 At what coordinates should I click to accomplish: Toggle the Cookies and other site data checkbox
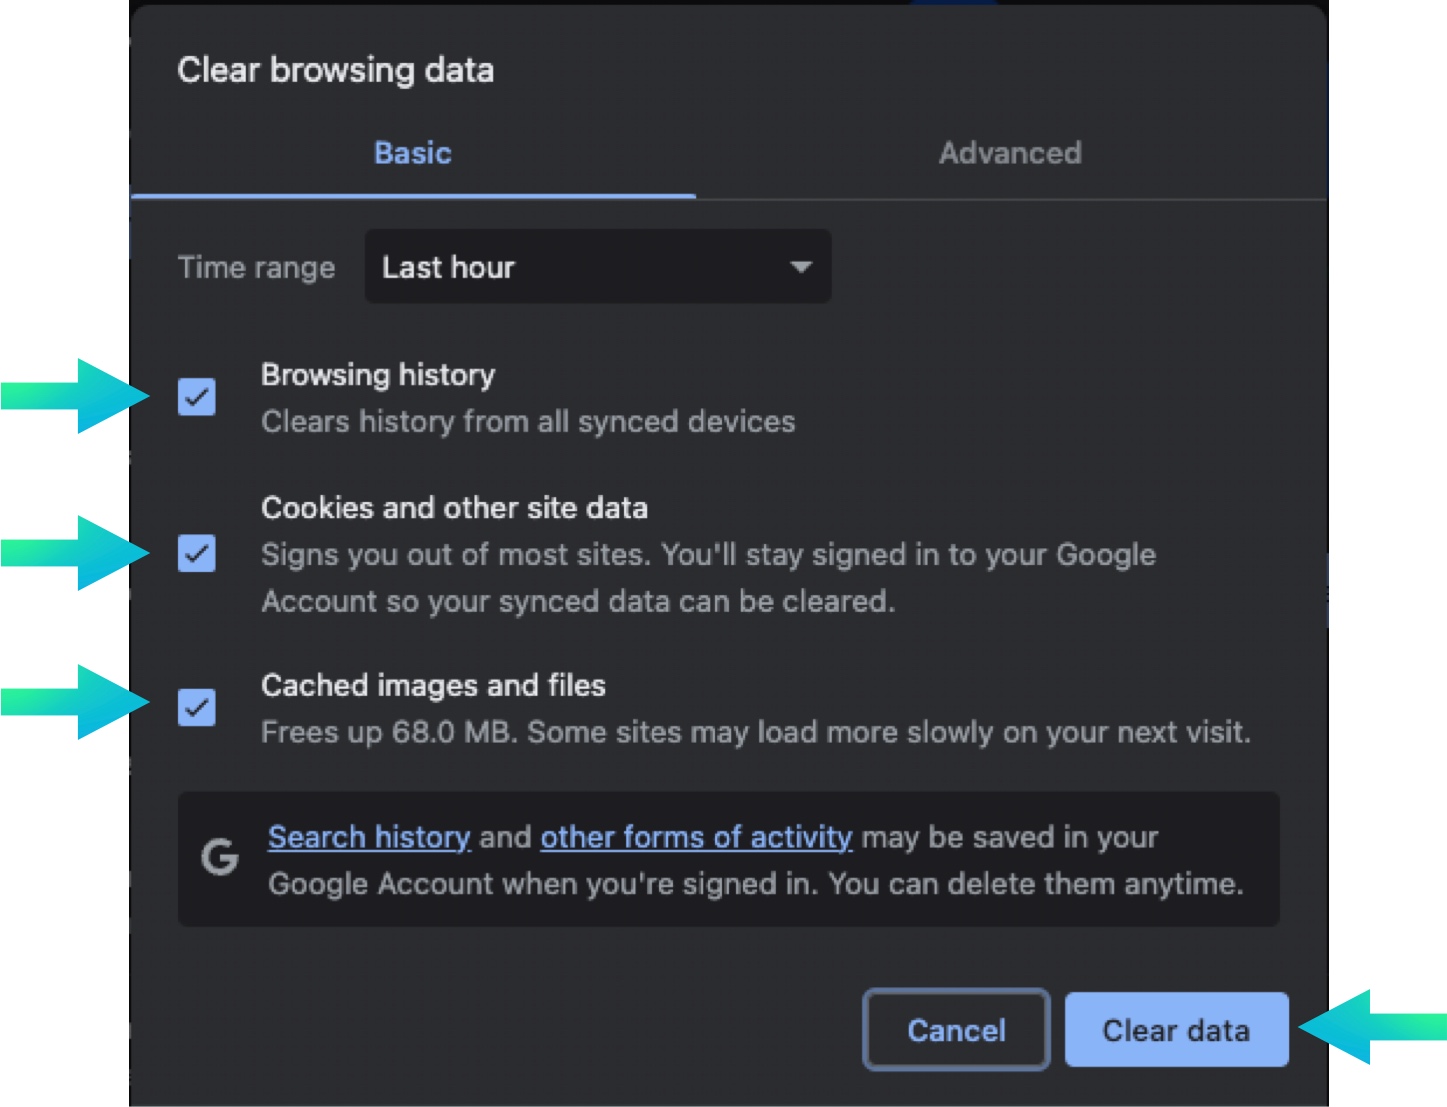197,553
